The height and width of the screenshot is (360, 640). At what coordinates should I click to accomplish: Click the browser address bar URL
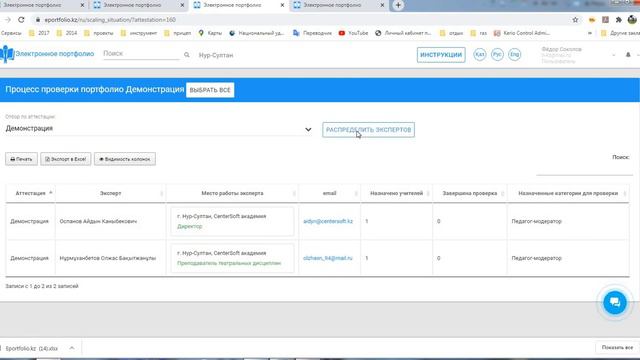pos(110,20)
